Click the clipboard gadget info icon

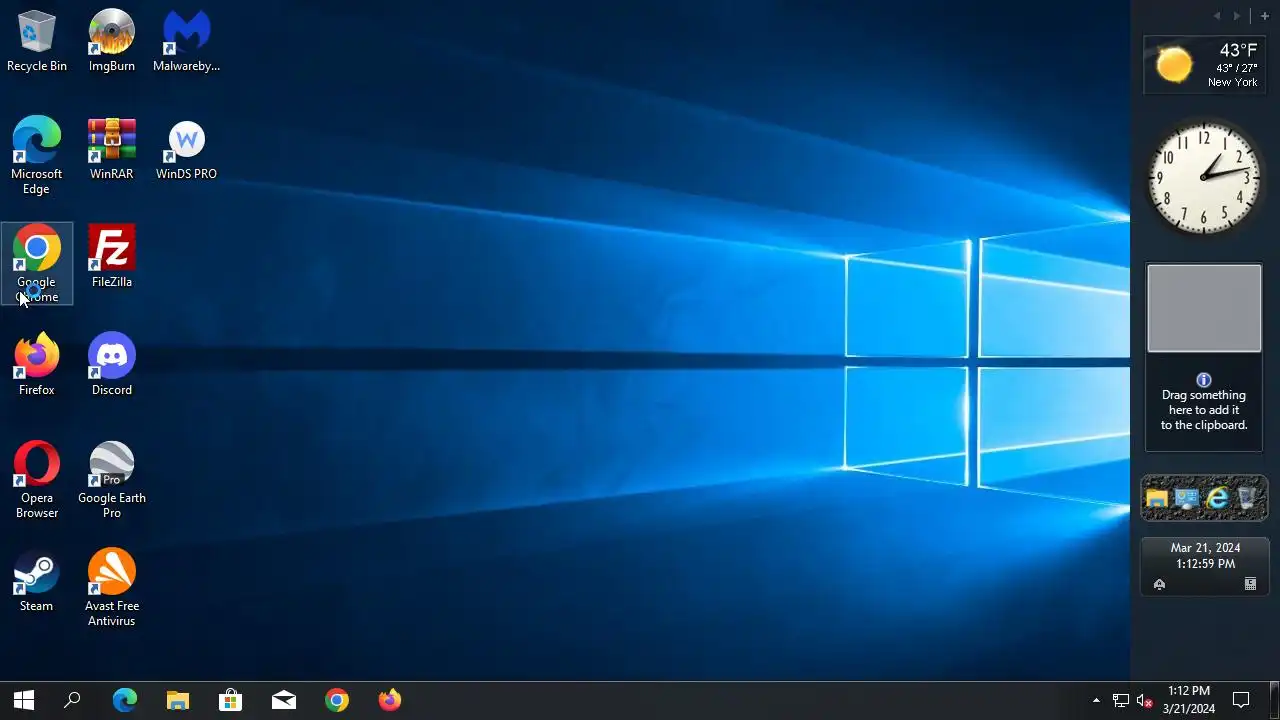[1204, 380]
